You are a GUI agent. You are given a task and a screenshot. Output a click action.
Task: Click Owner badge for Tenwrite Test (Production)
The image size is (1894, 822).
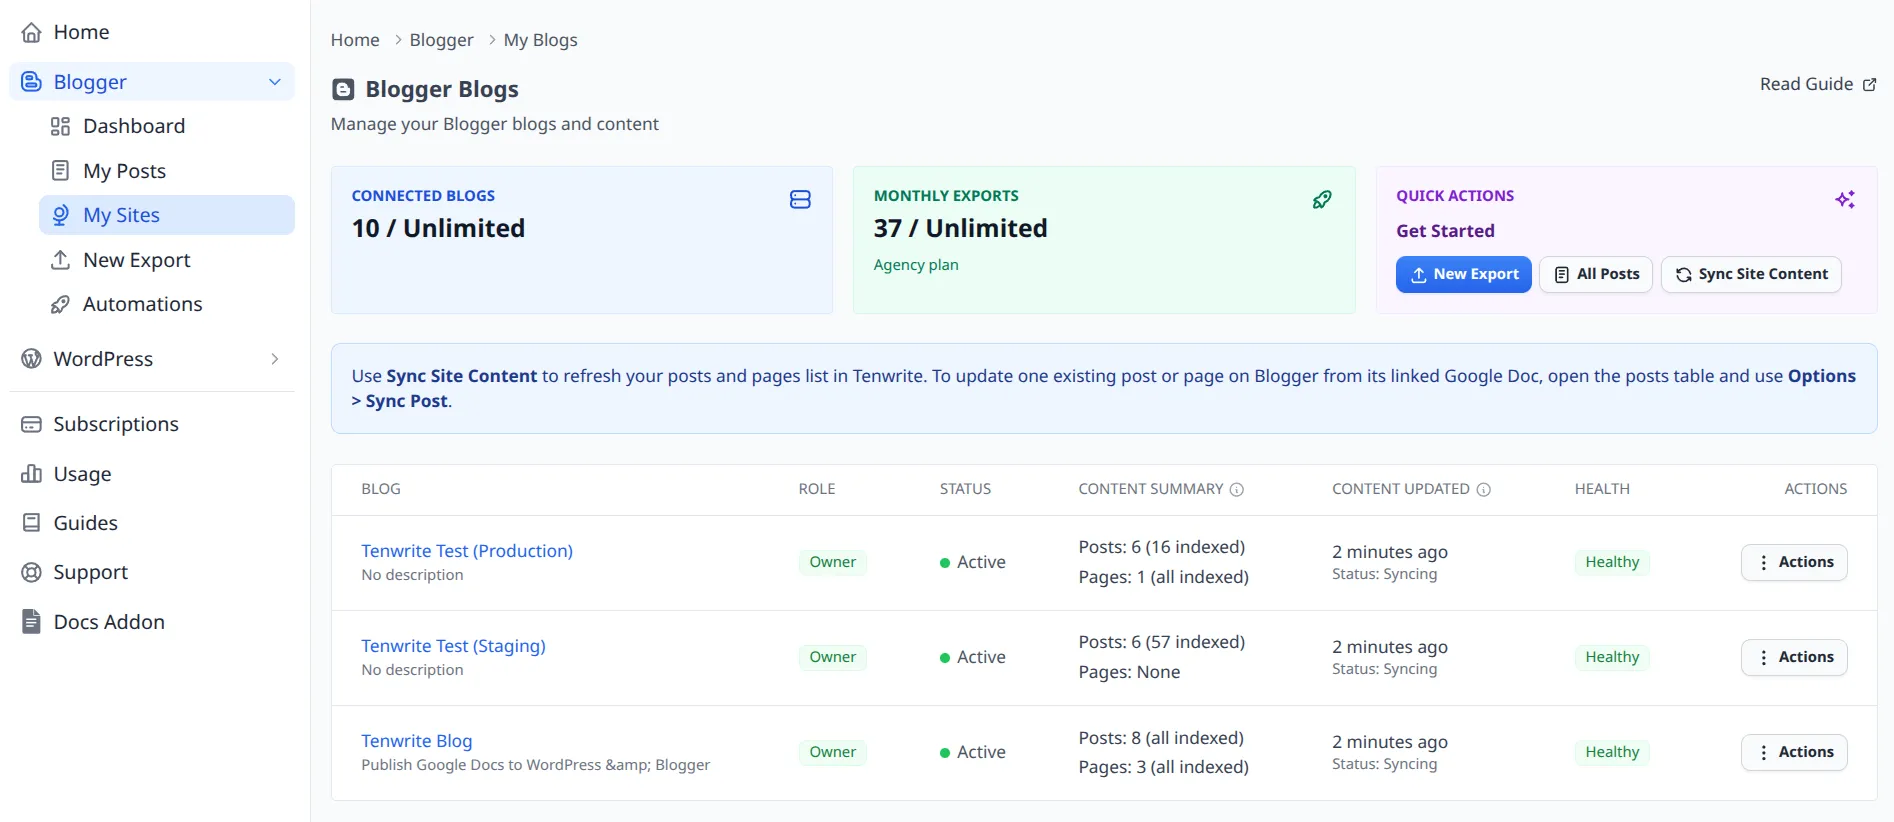[833, 562]
